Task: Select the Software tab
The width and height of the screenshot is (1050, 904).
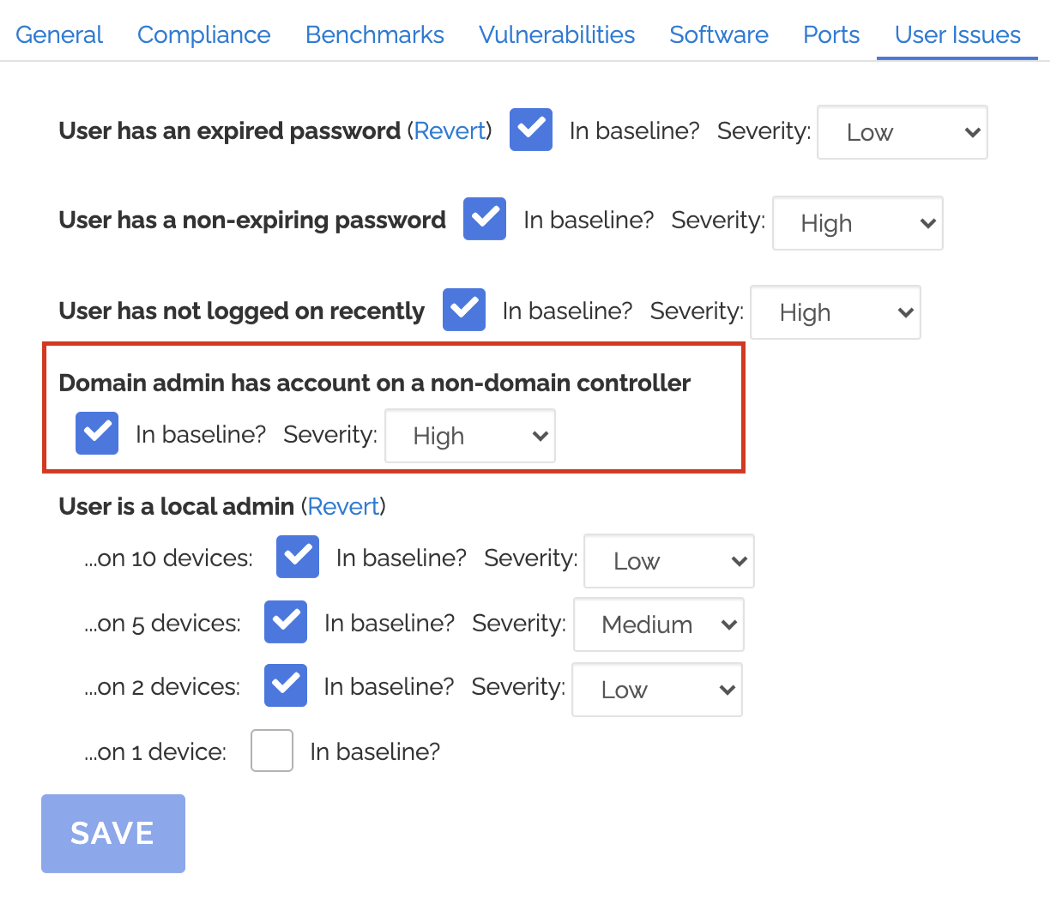Action: 719,35
